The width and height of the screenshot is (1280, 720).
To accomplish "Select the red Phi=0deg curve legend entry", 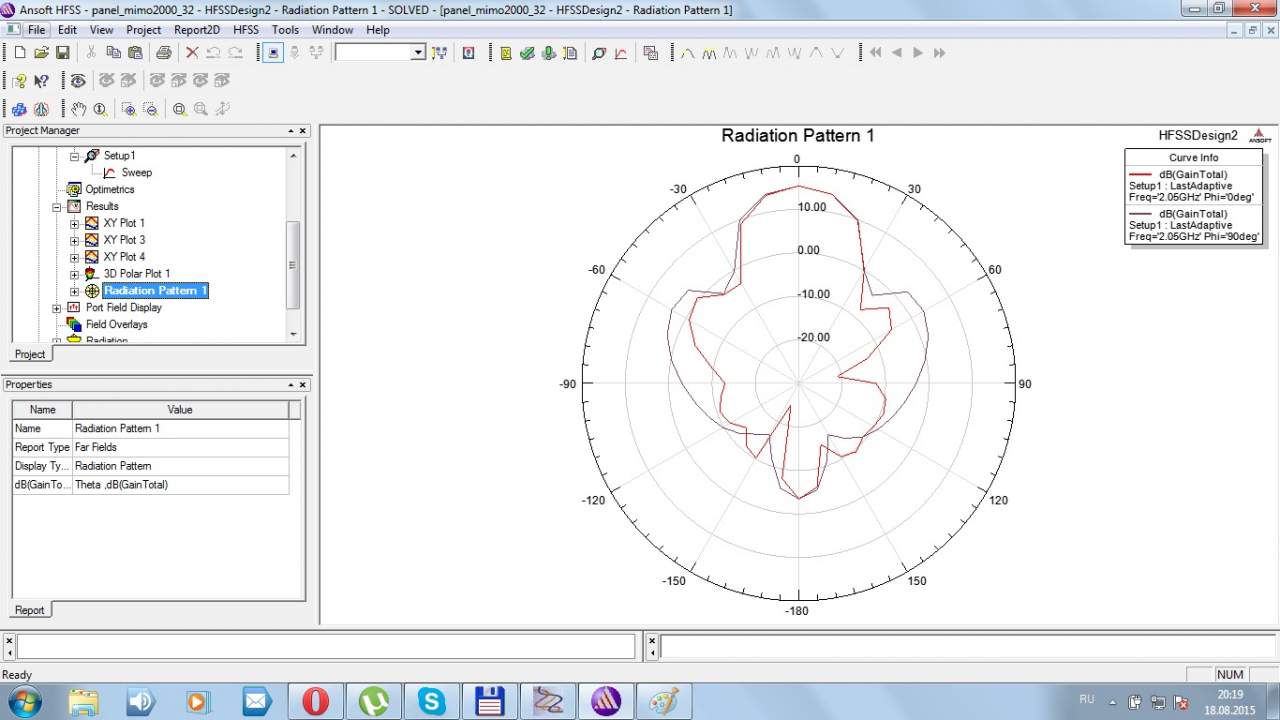I will 1192,185.
